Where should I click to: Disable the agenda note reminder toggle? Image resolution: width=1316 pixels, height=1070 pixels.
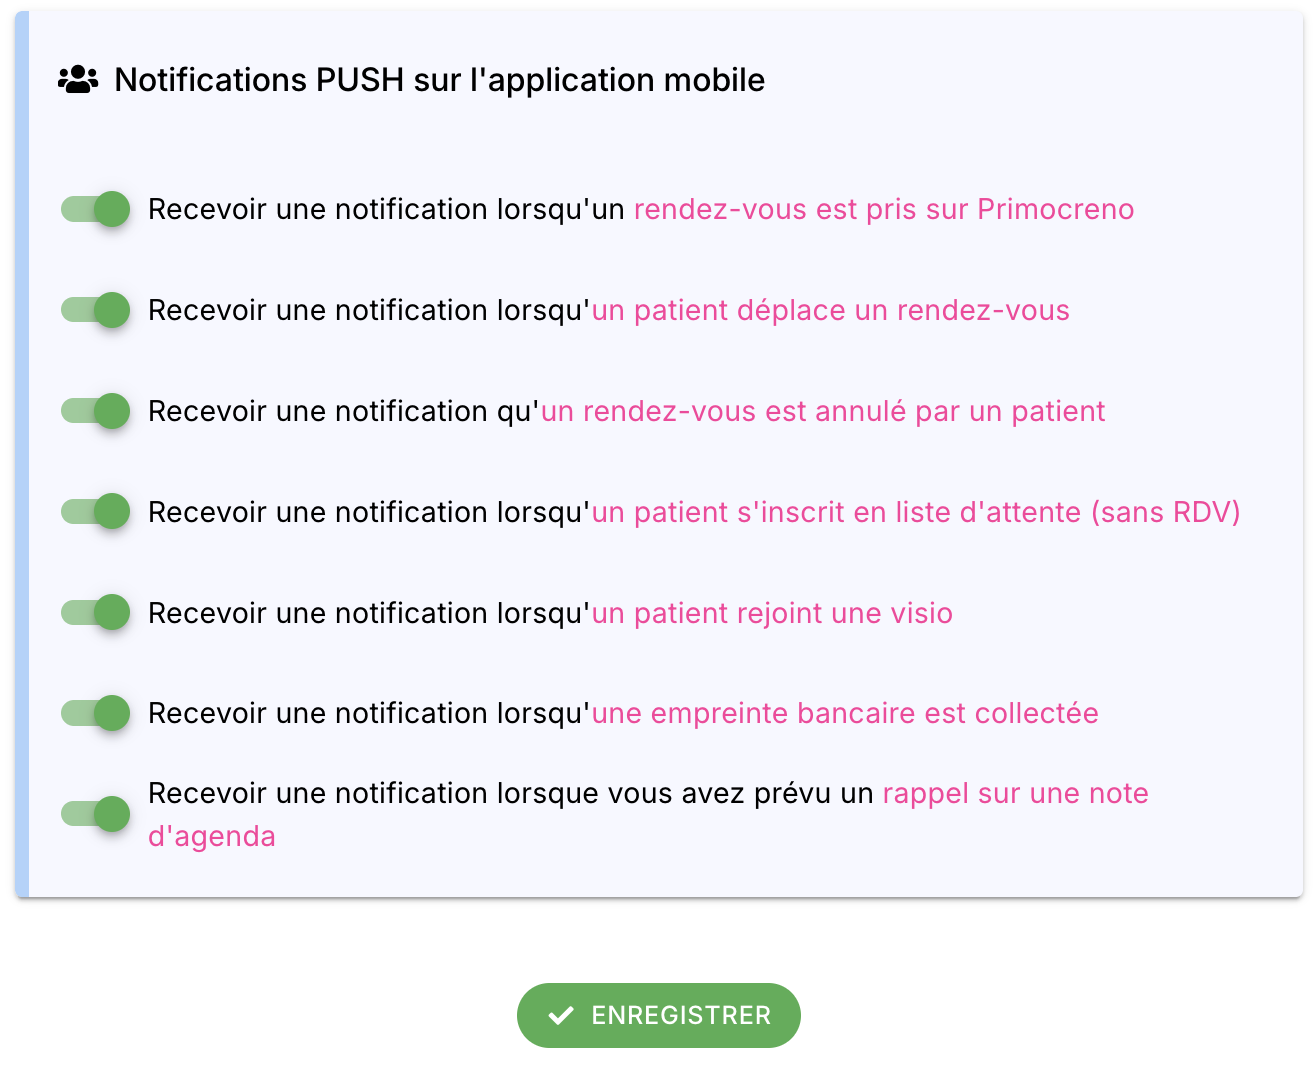click(x=96, y=814)
